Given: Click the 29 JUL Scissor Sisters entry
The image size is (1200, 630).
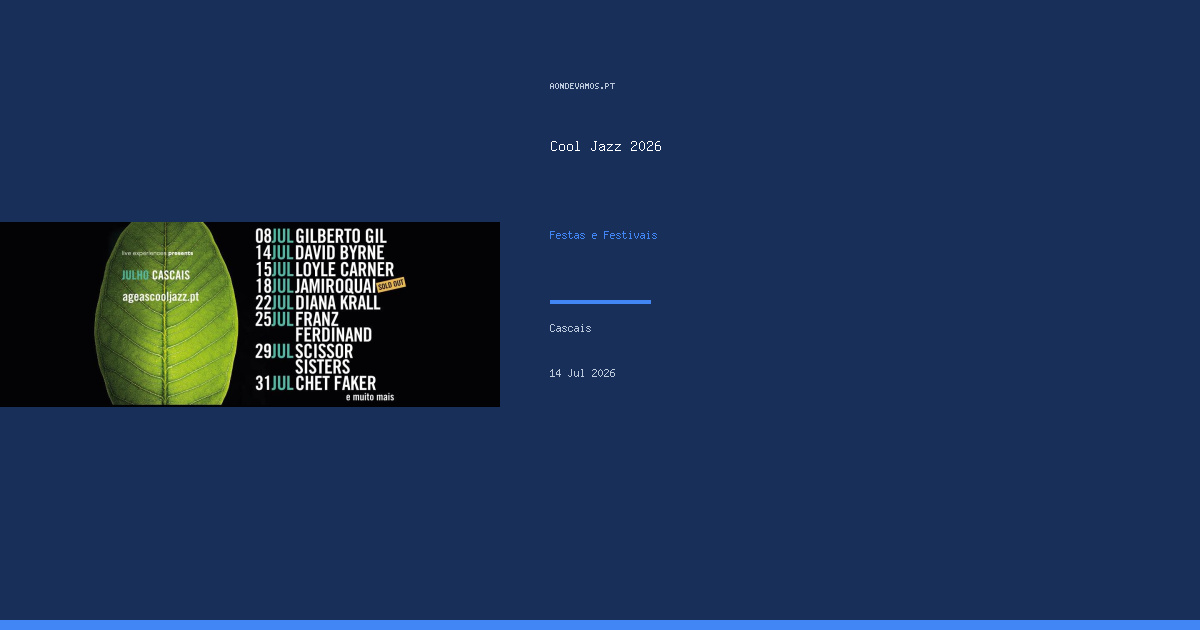Looking at the screenshot, I should [304, 359].
